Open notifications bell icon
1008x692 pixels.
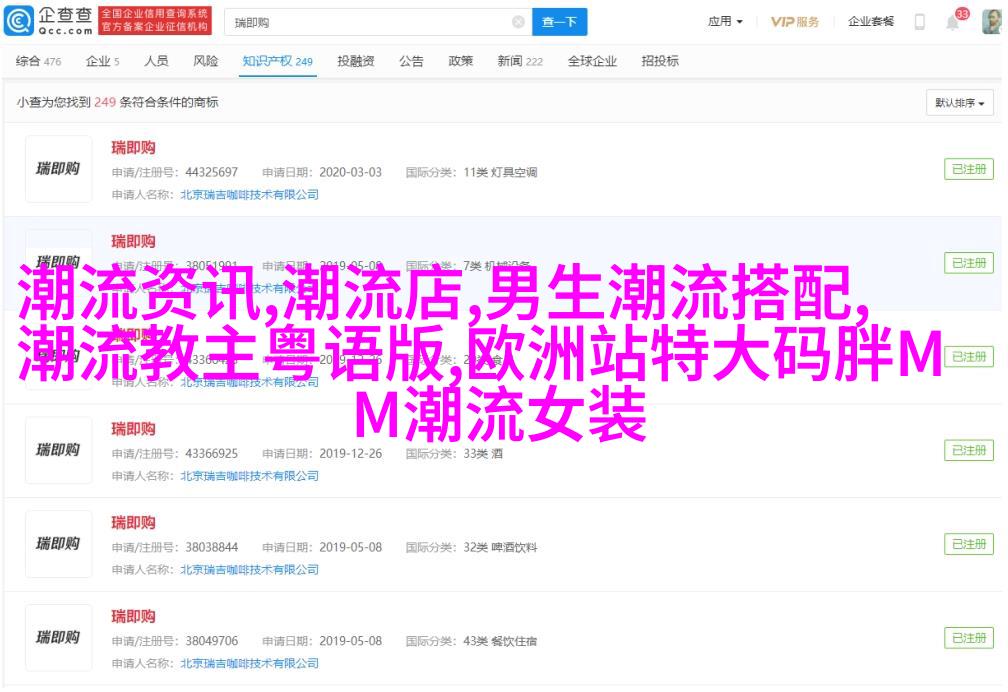[x=953, y=23]
